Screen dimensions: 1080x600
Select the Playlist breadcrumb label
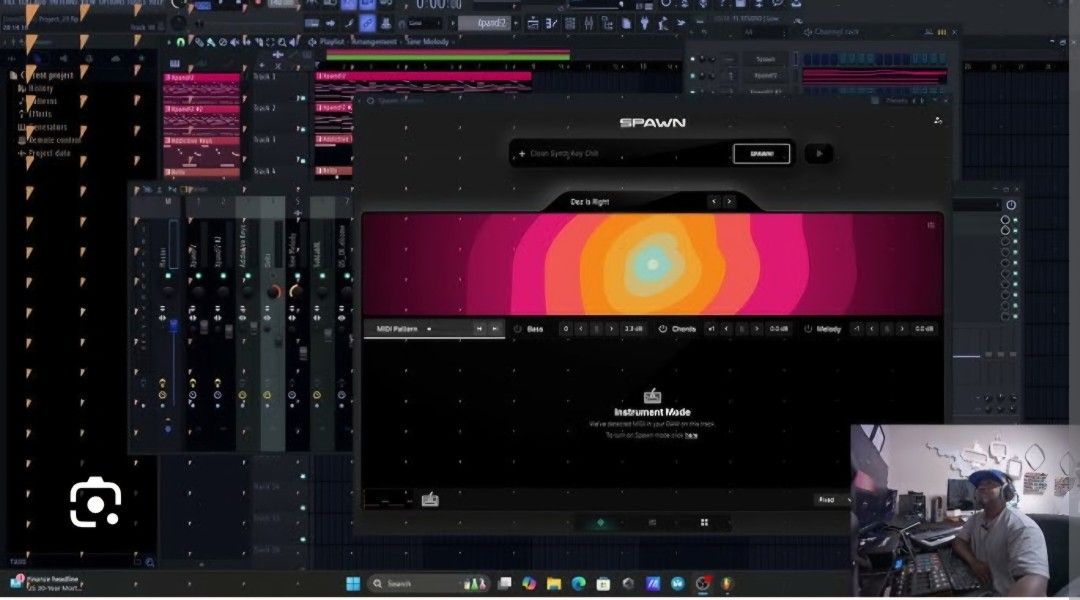(x=331, y=42)
